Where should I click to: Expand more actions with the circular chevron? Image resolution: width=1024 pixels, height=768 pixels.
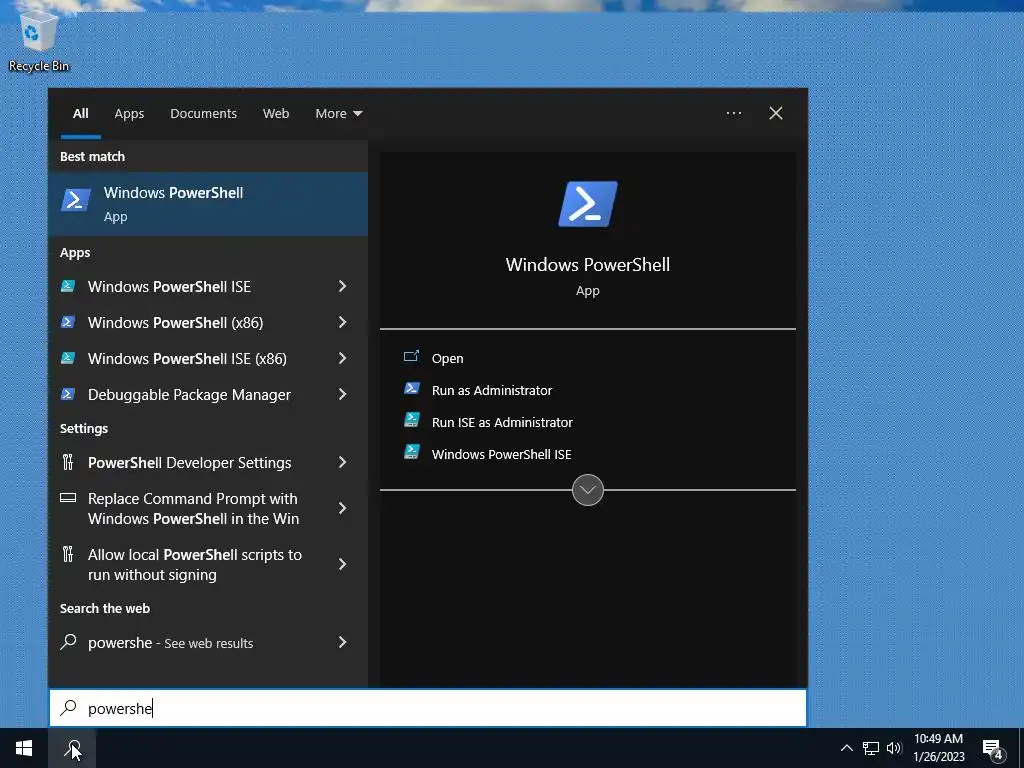588,490
